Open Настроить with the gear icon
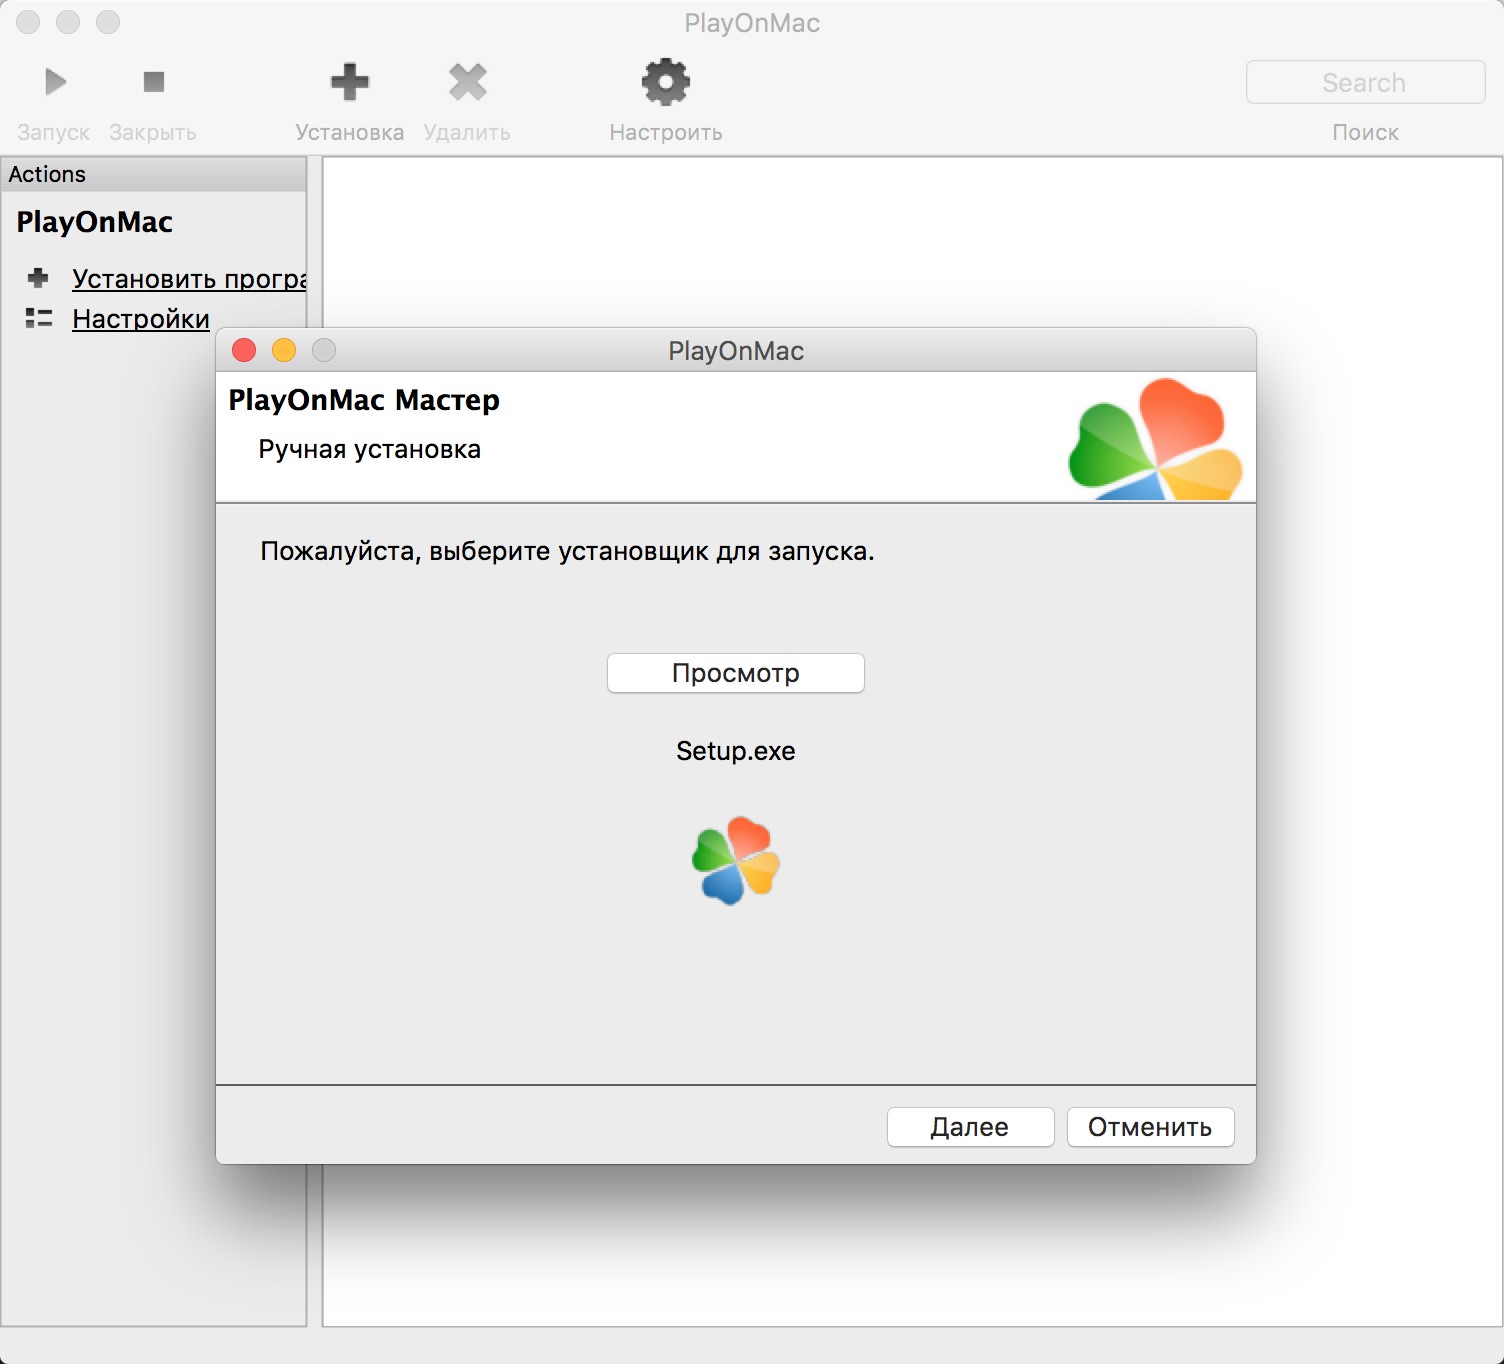The image size is (1504, 1364). click(x=665, y=82)
